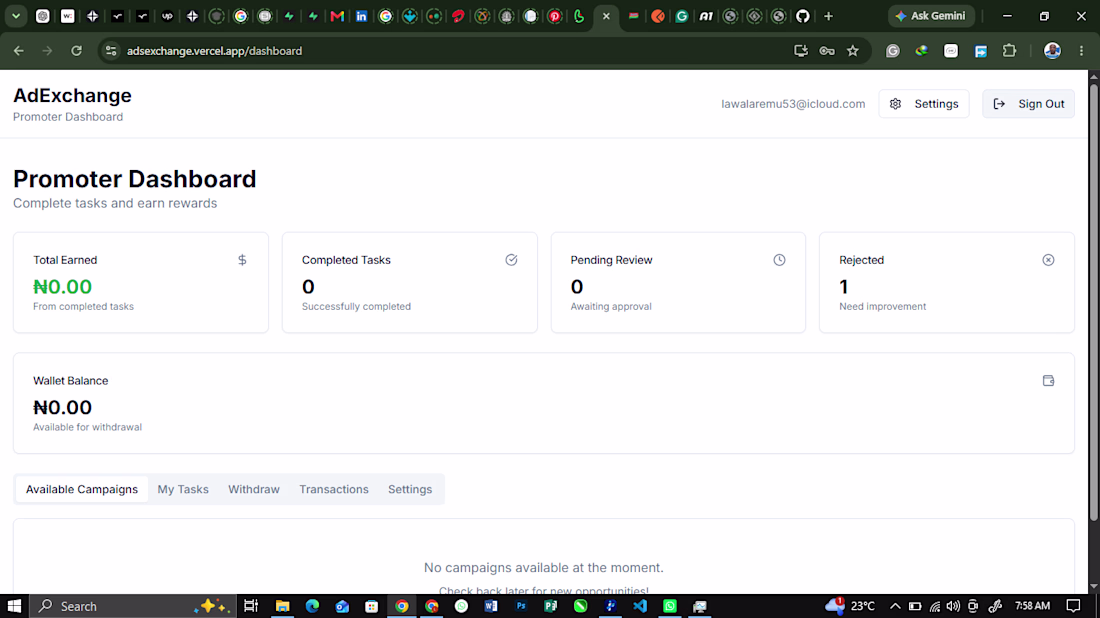Click the Sign Out arrow icon
The image size is (1100, 618).
coord(999,104)
